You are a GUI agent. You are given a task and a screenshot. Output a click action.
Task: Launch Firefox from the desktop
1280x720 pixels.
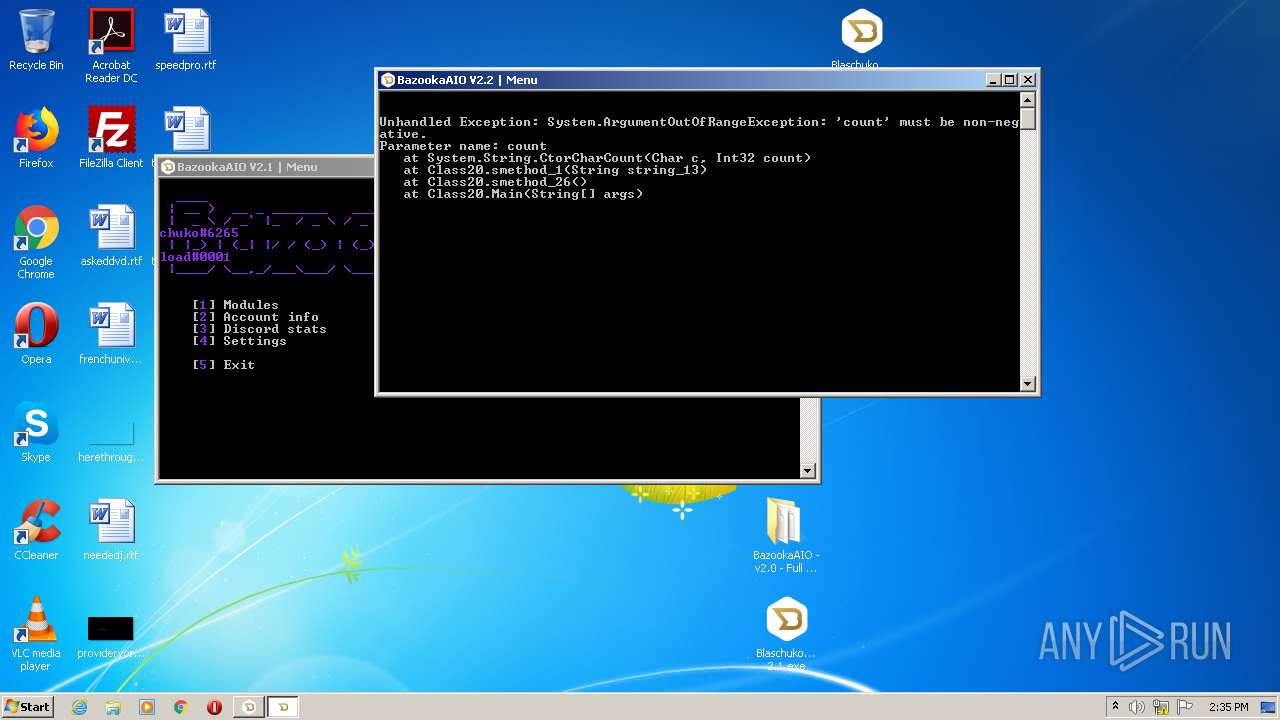tap(36, 138)
